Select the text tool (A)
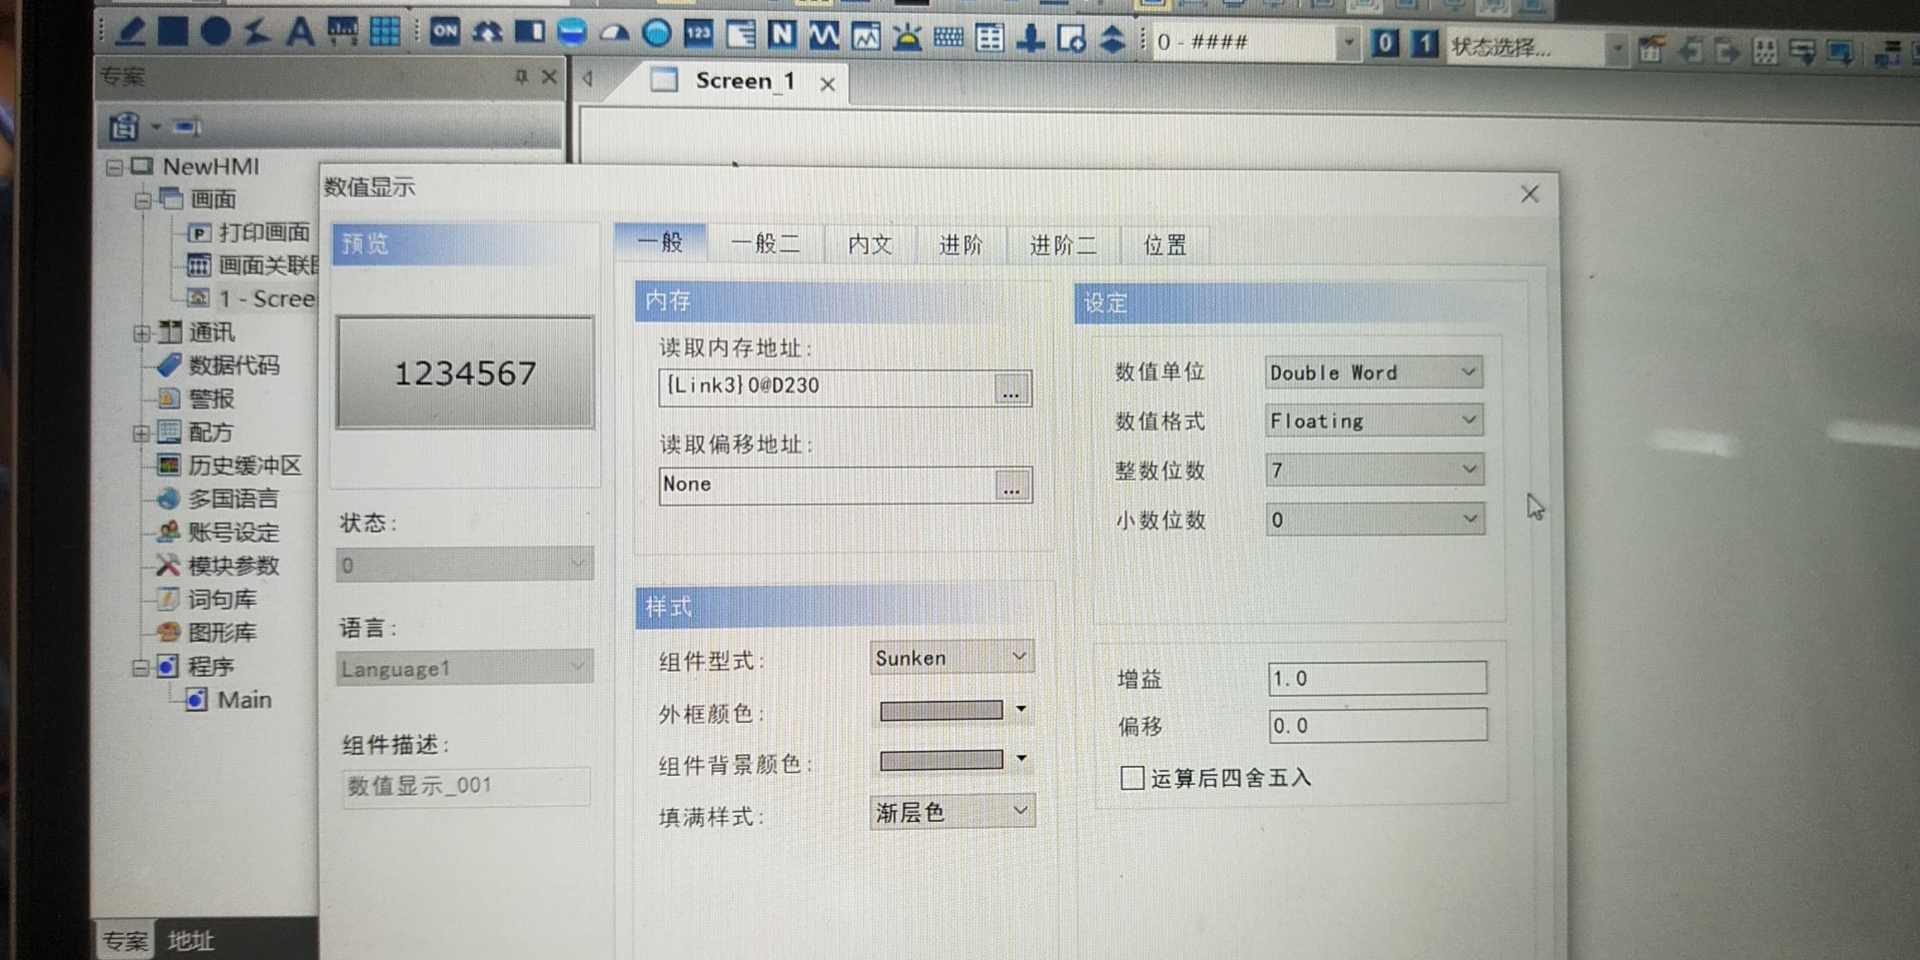 point(299,32)
